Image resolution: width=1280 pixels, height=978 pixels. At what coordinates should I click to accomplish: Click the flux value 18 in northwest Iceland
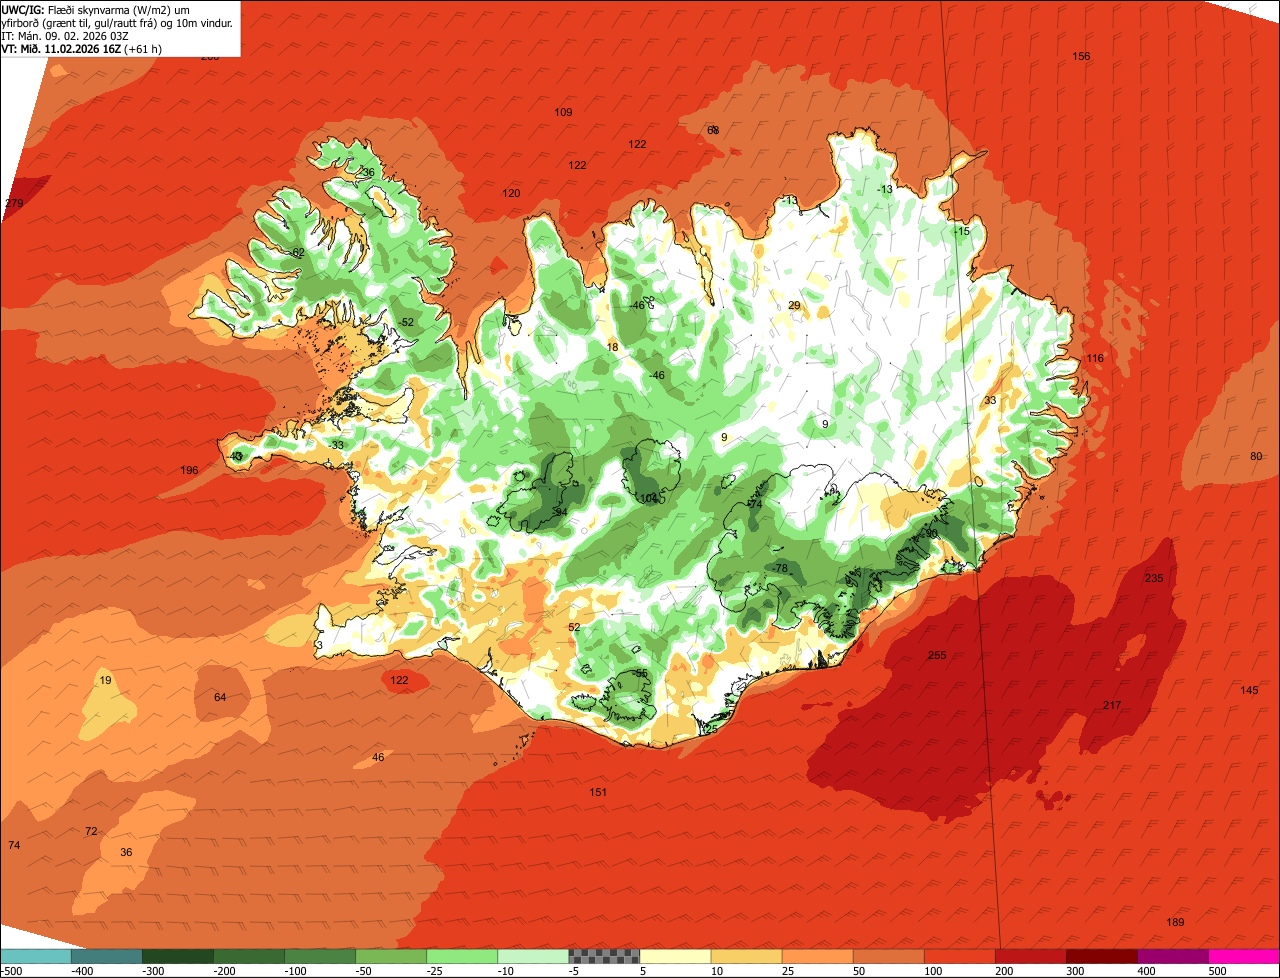(x=613, y=347)
